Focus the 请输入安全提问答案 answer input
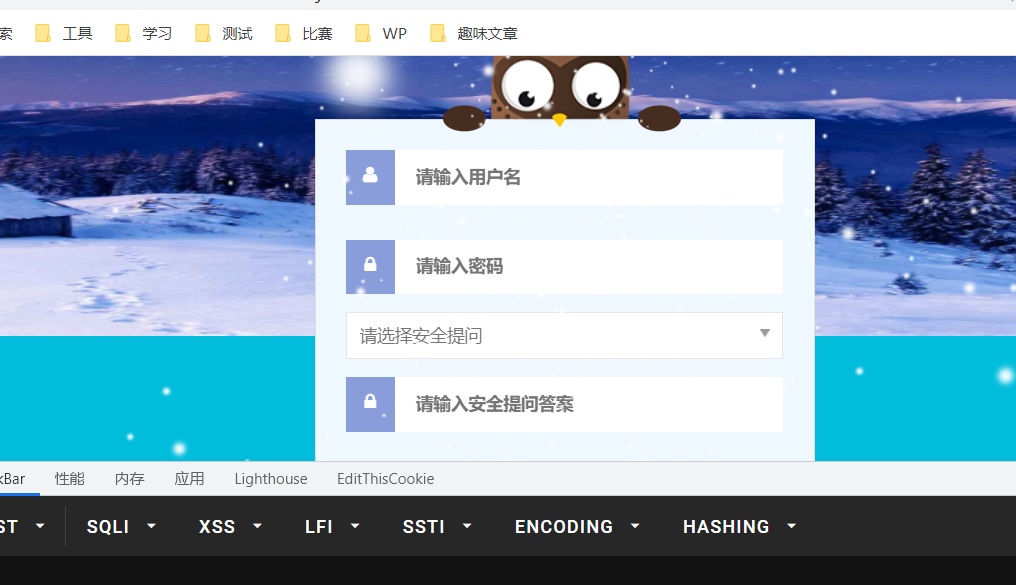Image resolution: width=1016 pixels, height=585 pixels. click(588, 404)
